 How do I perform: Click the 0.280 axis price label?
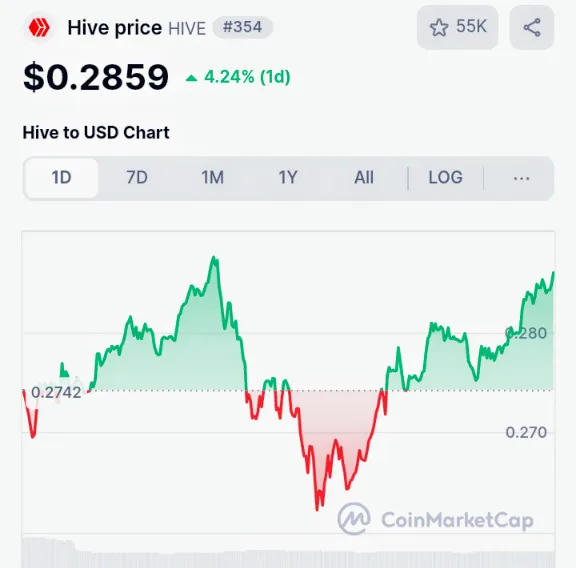tap(526, 334)
